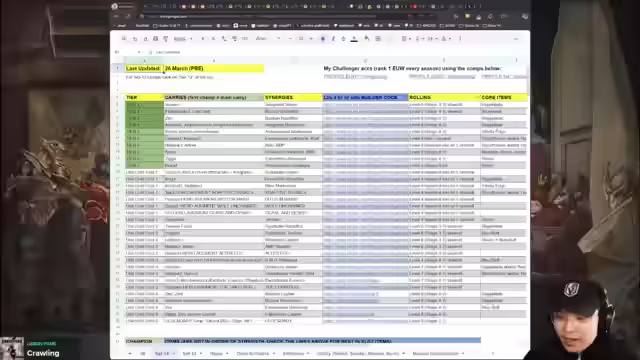Increase decimal places in the toolbar
Screen dimensions: 640x360
[x=234, y=39]
